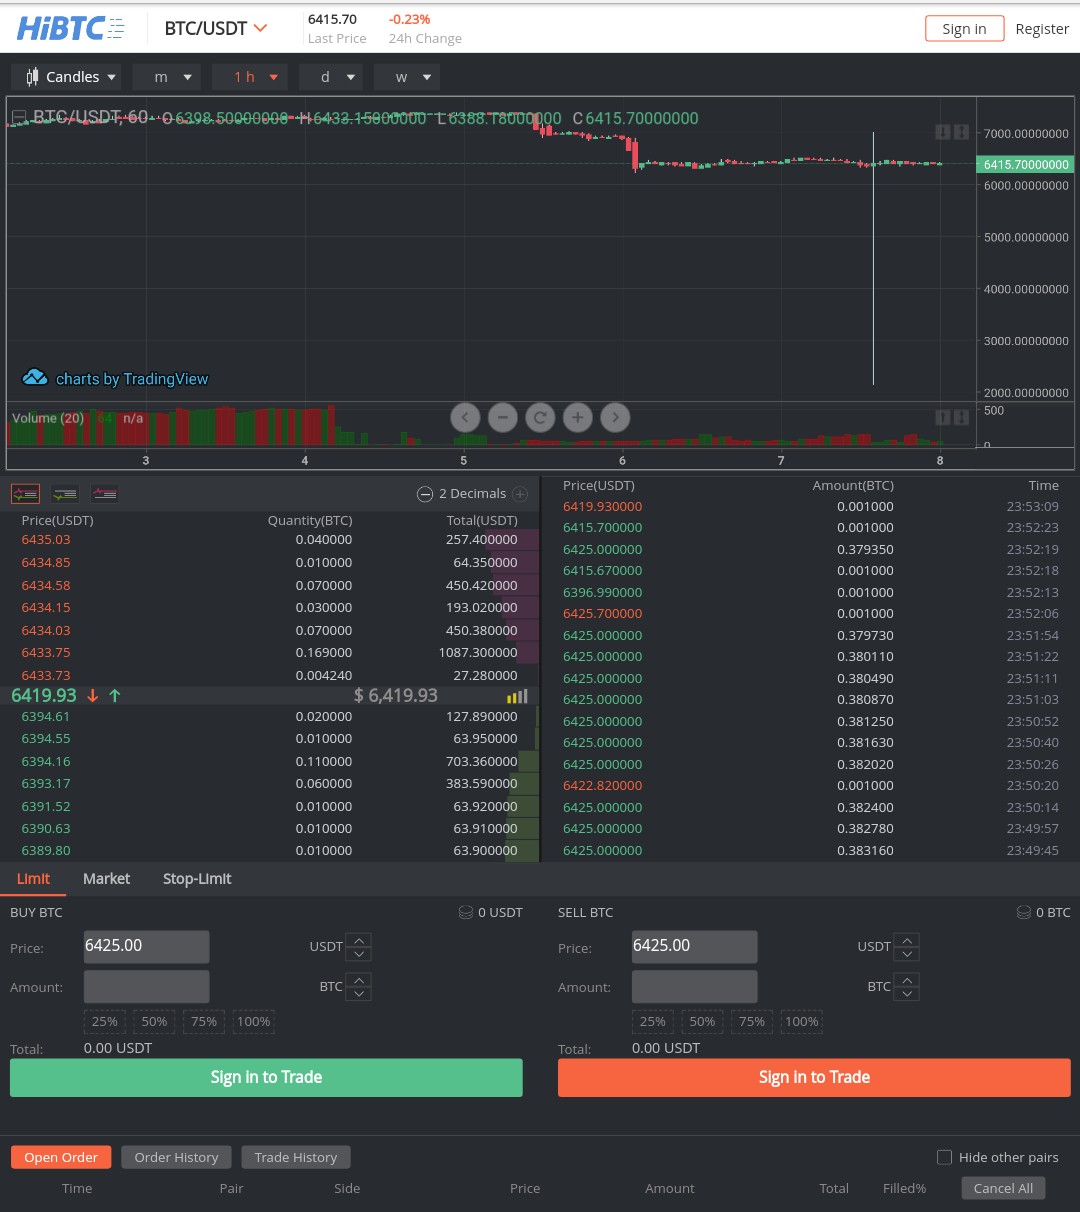
Task: Increment the buy amount BTC stepper up
Action: click(x=359, y=979)
